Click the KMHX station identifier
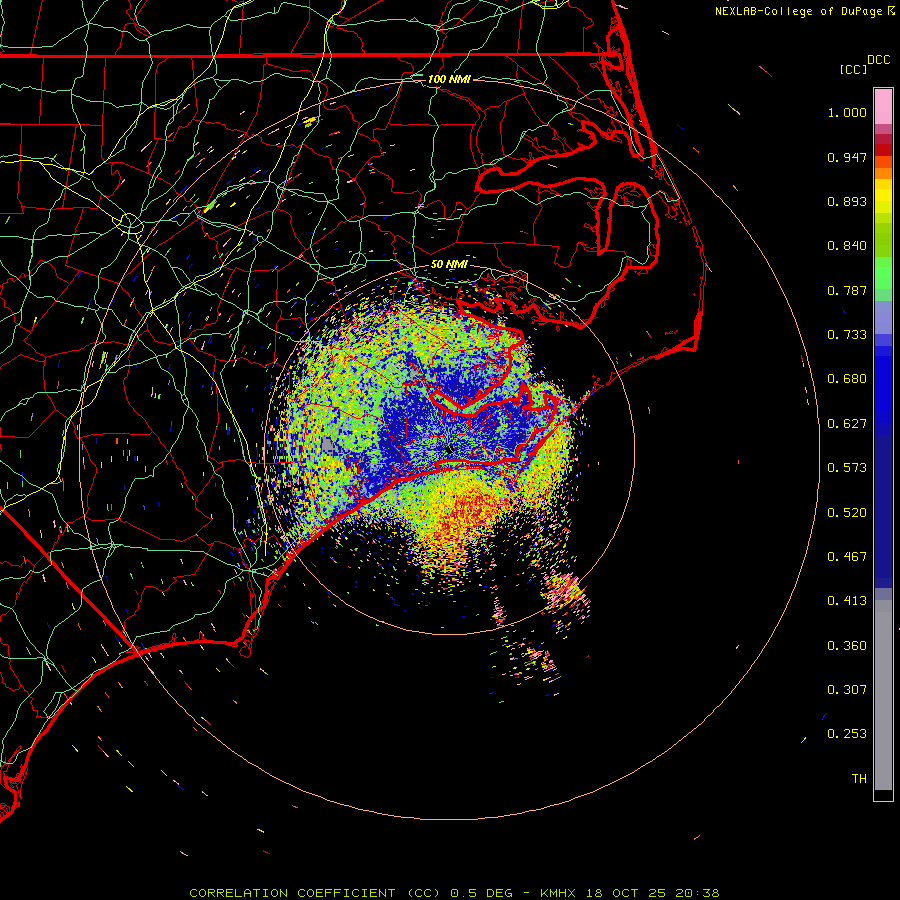Screen dimensions: 900x900 point(558,893)
